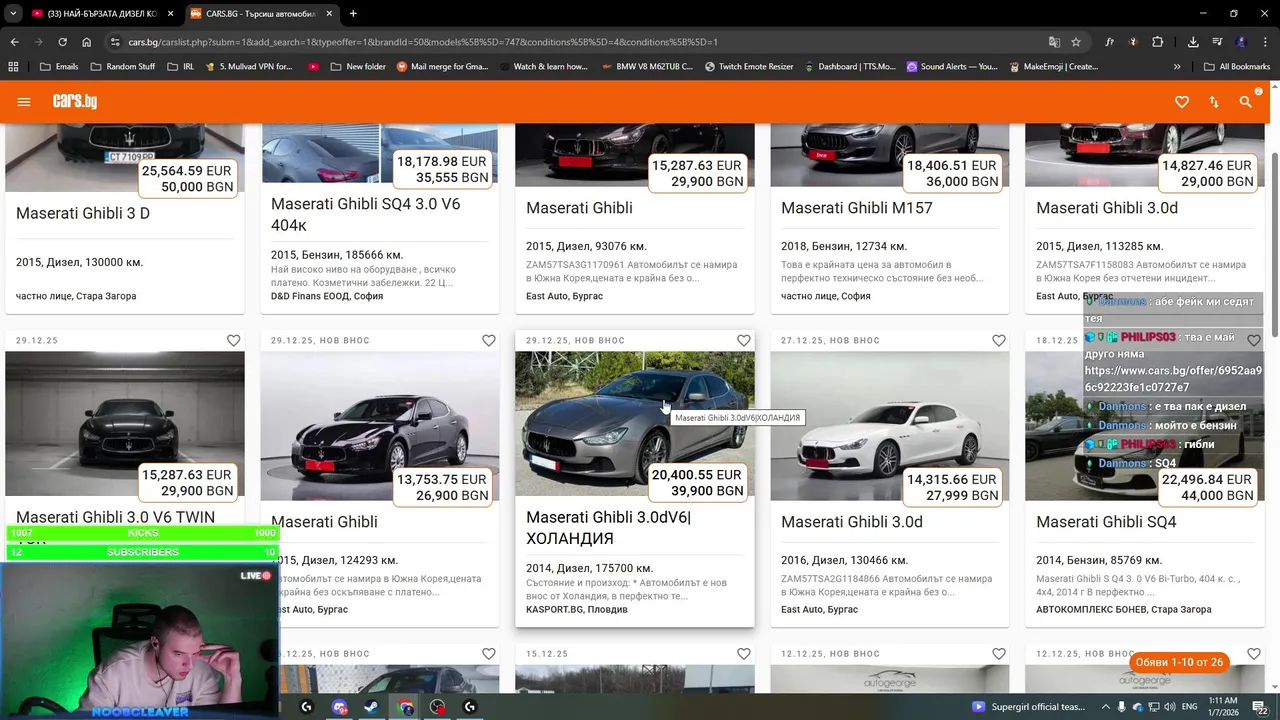
Task: Bookmark this page with the star
Action: pyautogui.click(x=1076, y=42)
